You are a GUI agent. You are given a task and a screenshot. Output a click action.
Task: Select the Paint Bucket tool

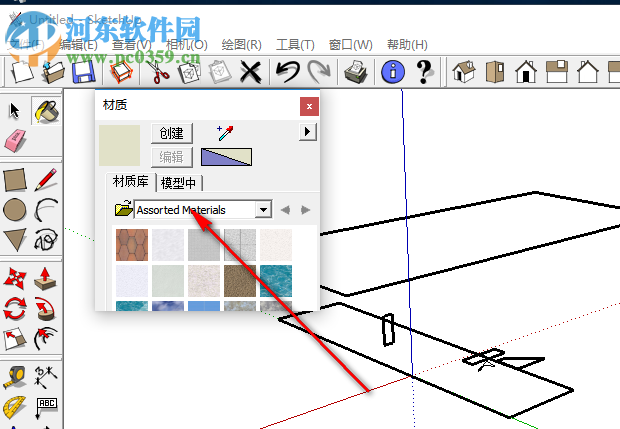point(46,111)
